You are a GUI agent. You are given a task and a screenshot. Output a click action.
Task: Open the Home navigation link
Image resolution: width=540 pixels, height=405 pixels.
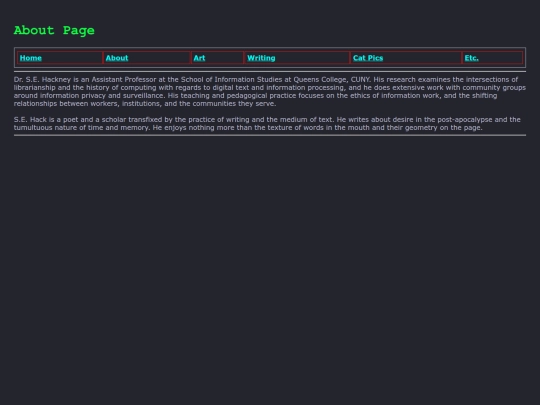(31, 58)
